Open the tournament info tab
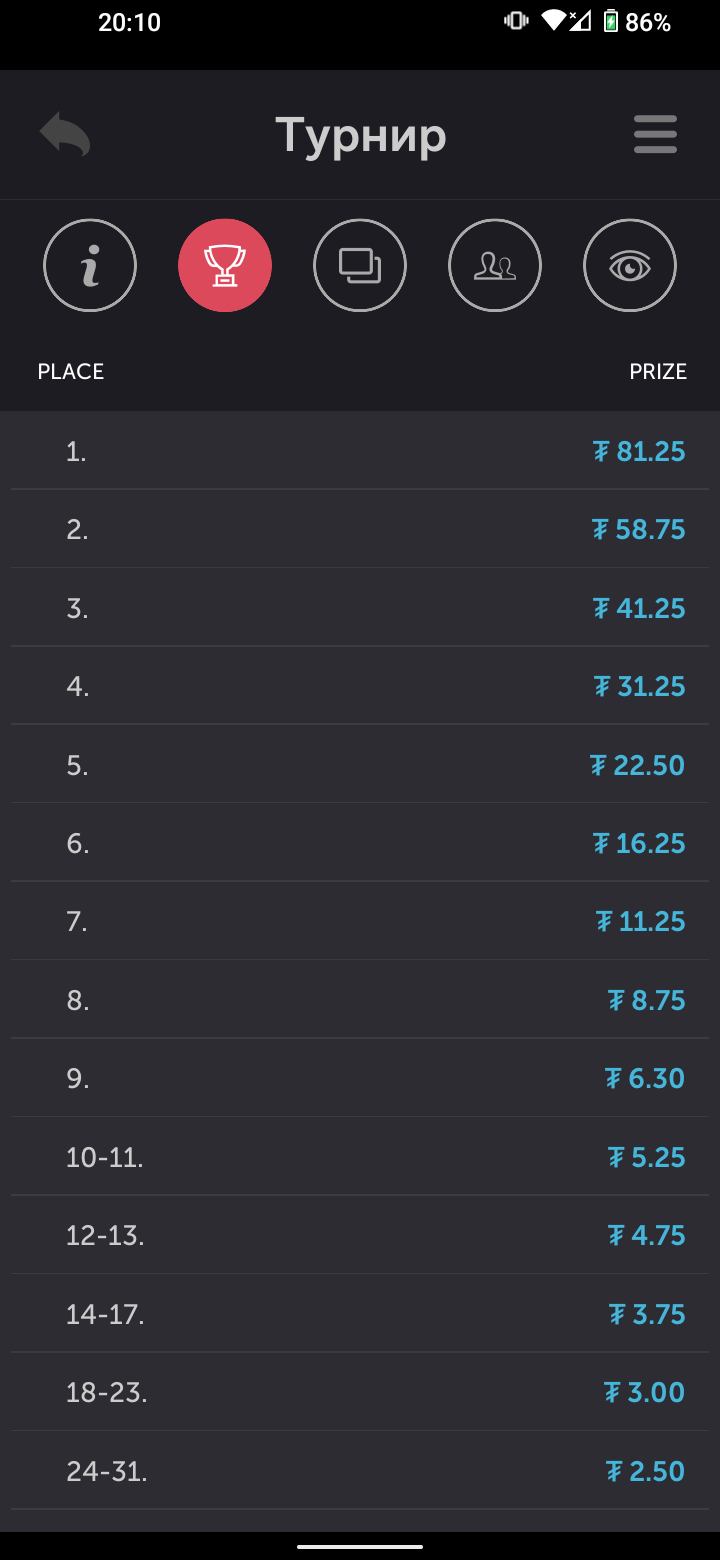The height and width of the screenshot is (1560, 720). [90, 266]
